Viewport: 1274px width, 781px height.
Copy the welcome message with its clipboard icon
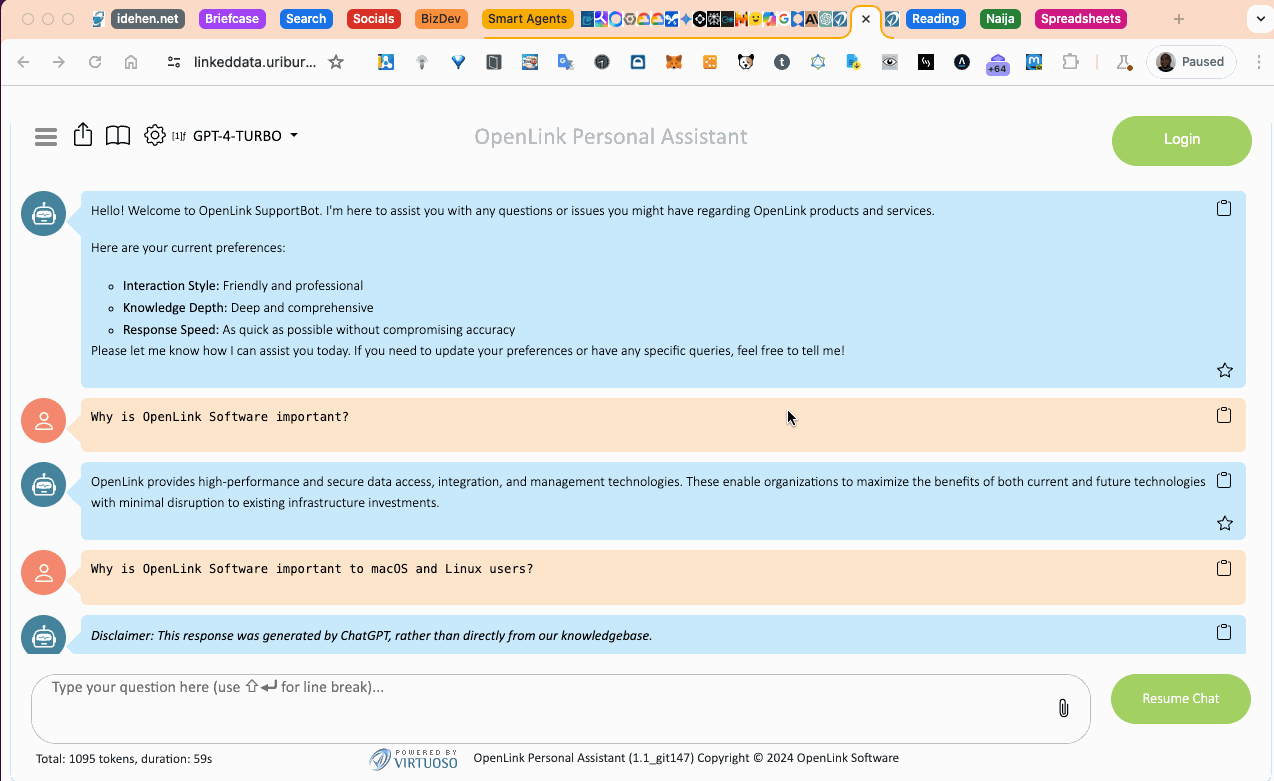pos(1223,208)
